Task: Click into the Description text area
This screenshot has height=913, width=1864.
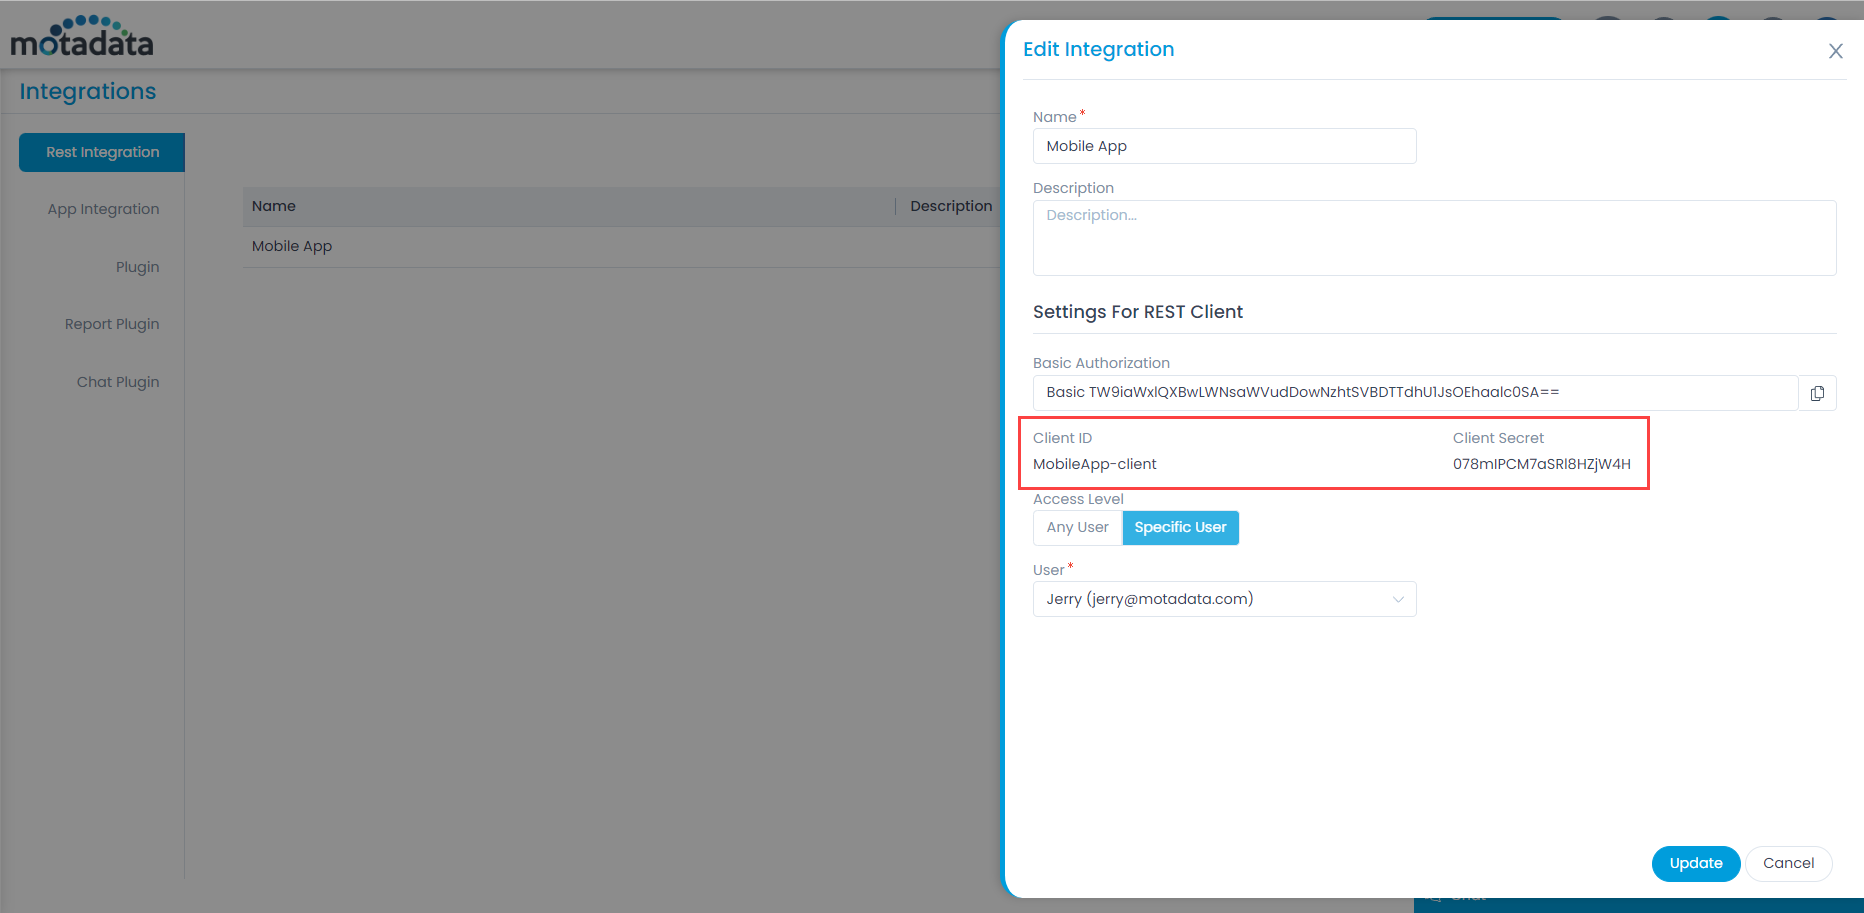Action: 1434,238
